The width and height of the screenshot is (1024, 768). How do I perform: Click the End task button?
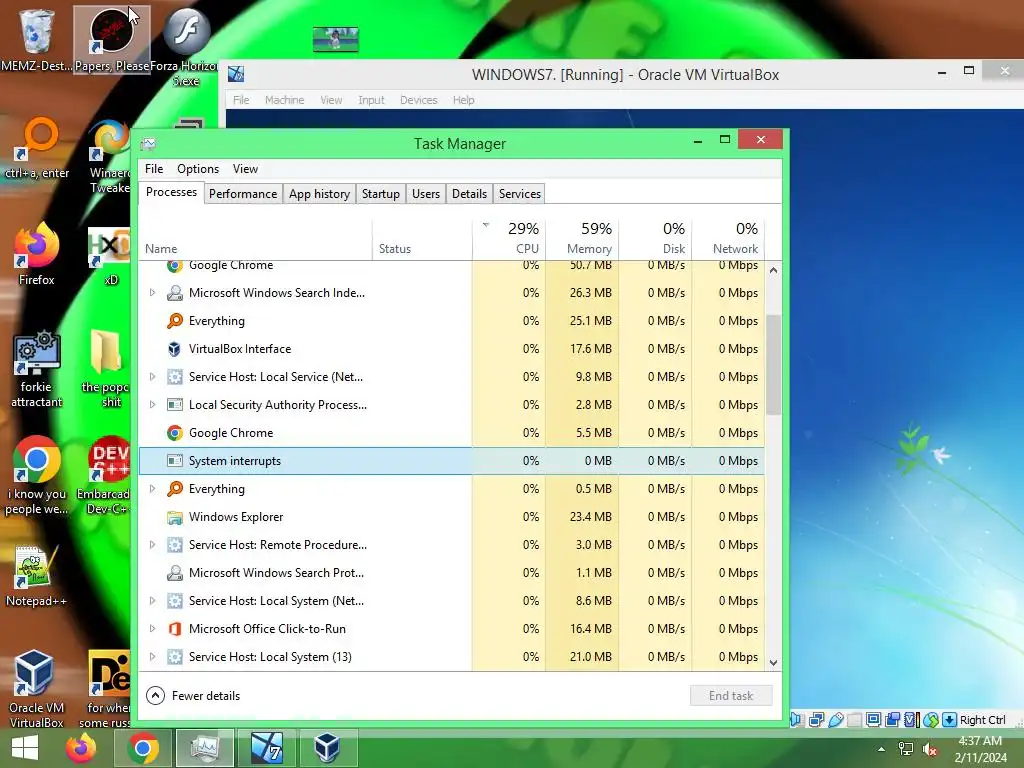(x=731, y=696)
